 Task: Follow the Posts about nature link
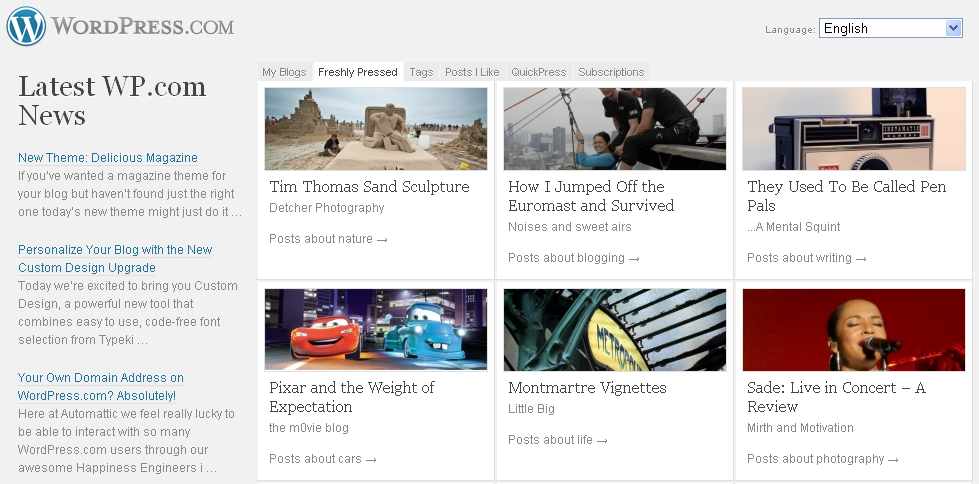328,239
